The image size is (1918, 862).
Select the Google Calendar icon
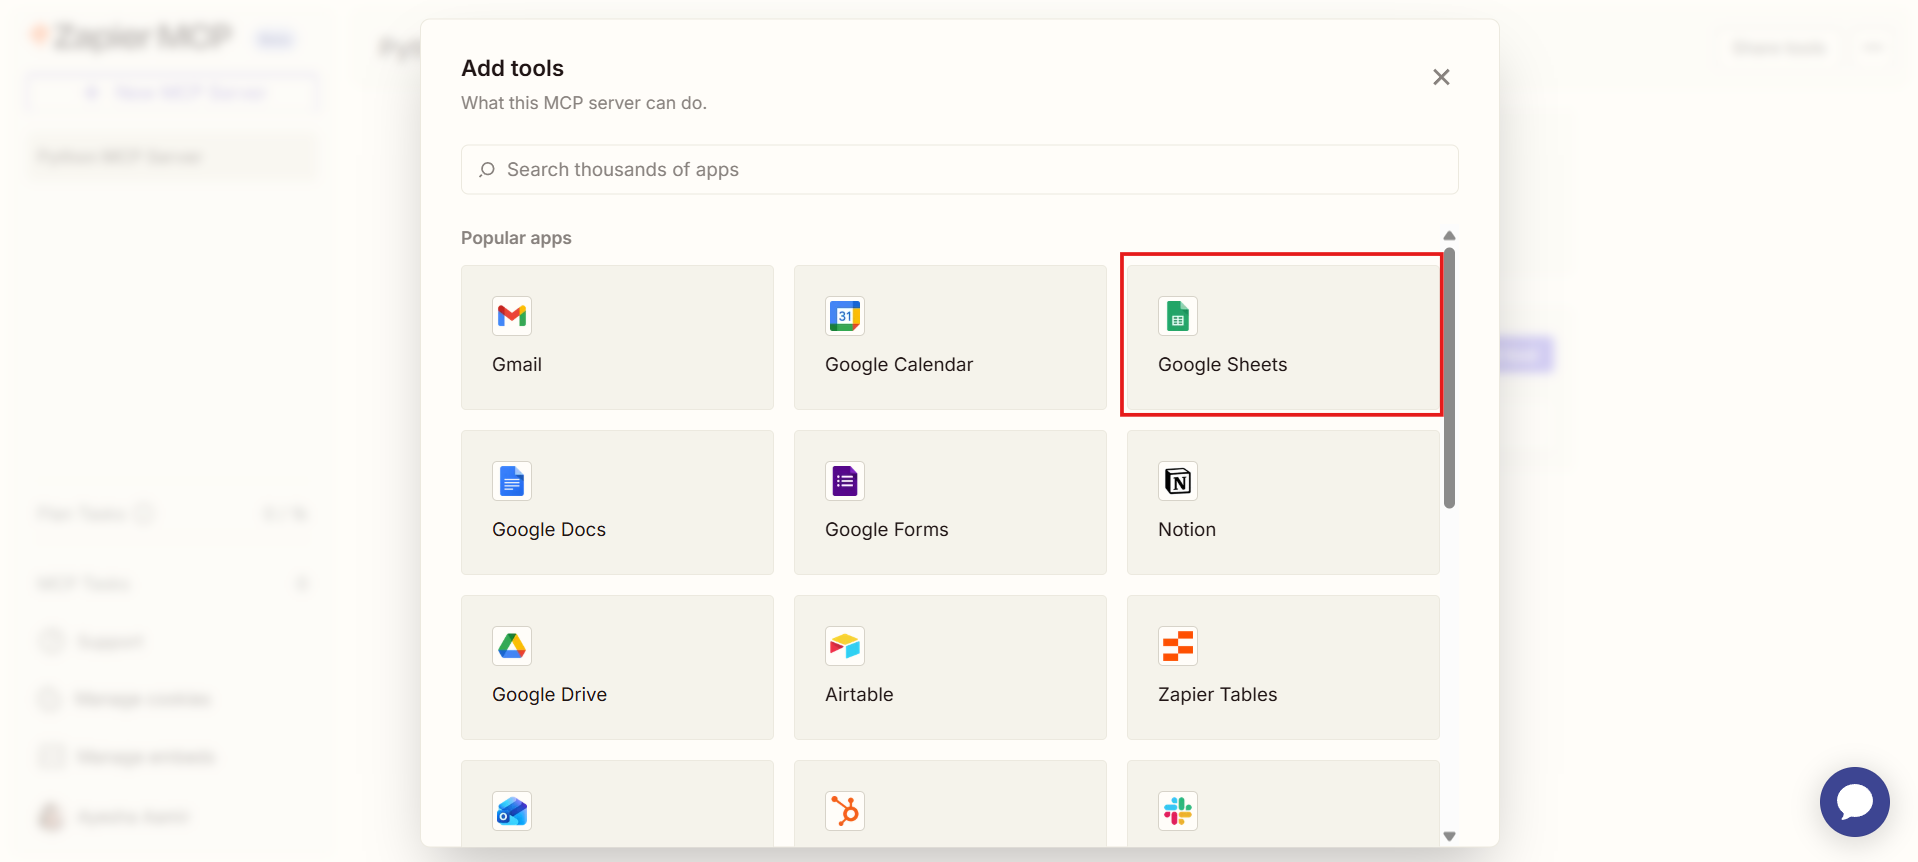click(845, 316)
